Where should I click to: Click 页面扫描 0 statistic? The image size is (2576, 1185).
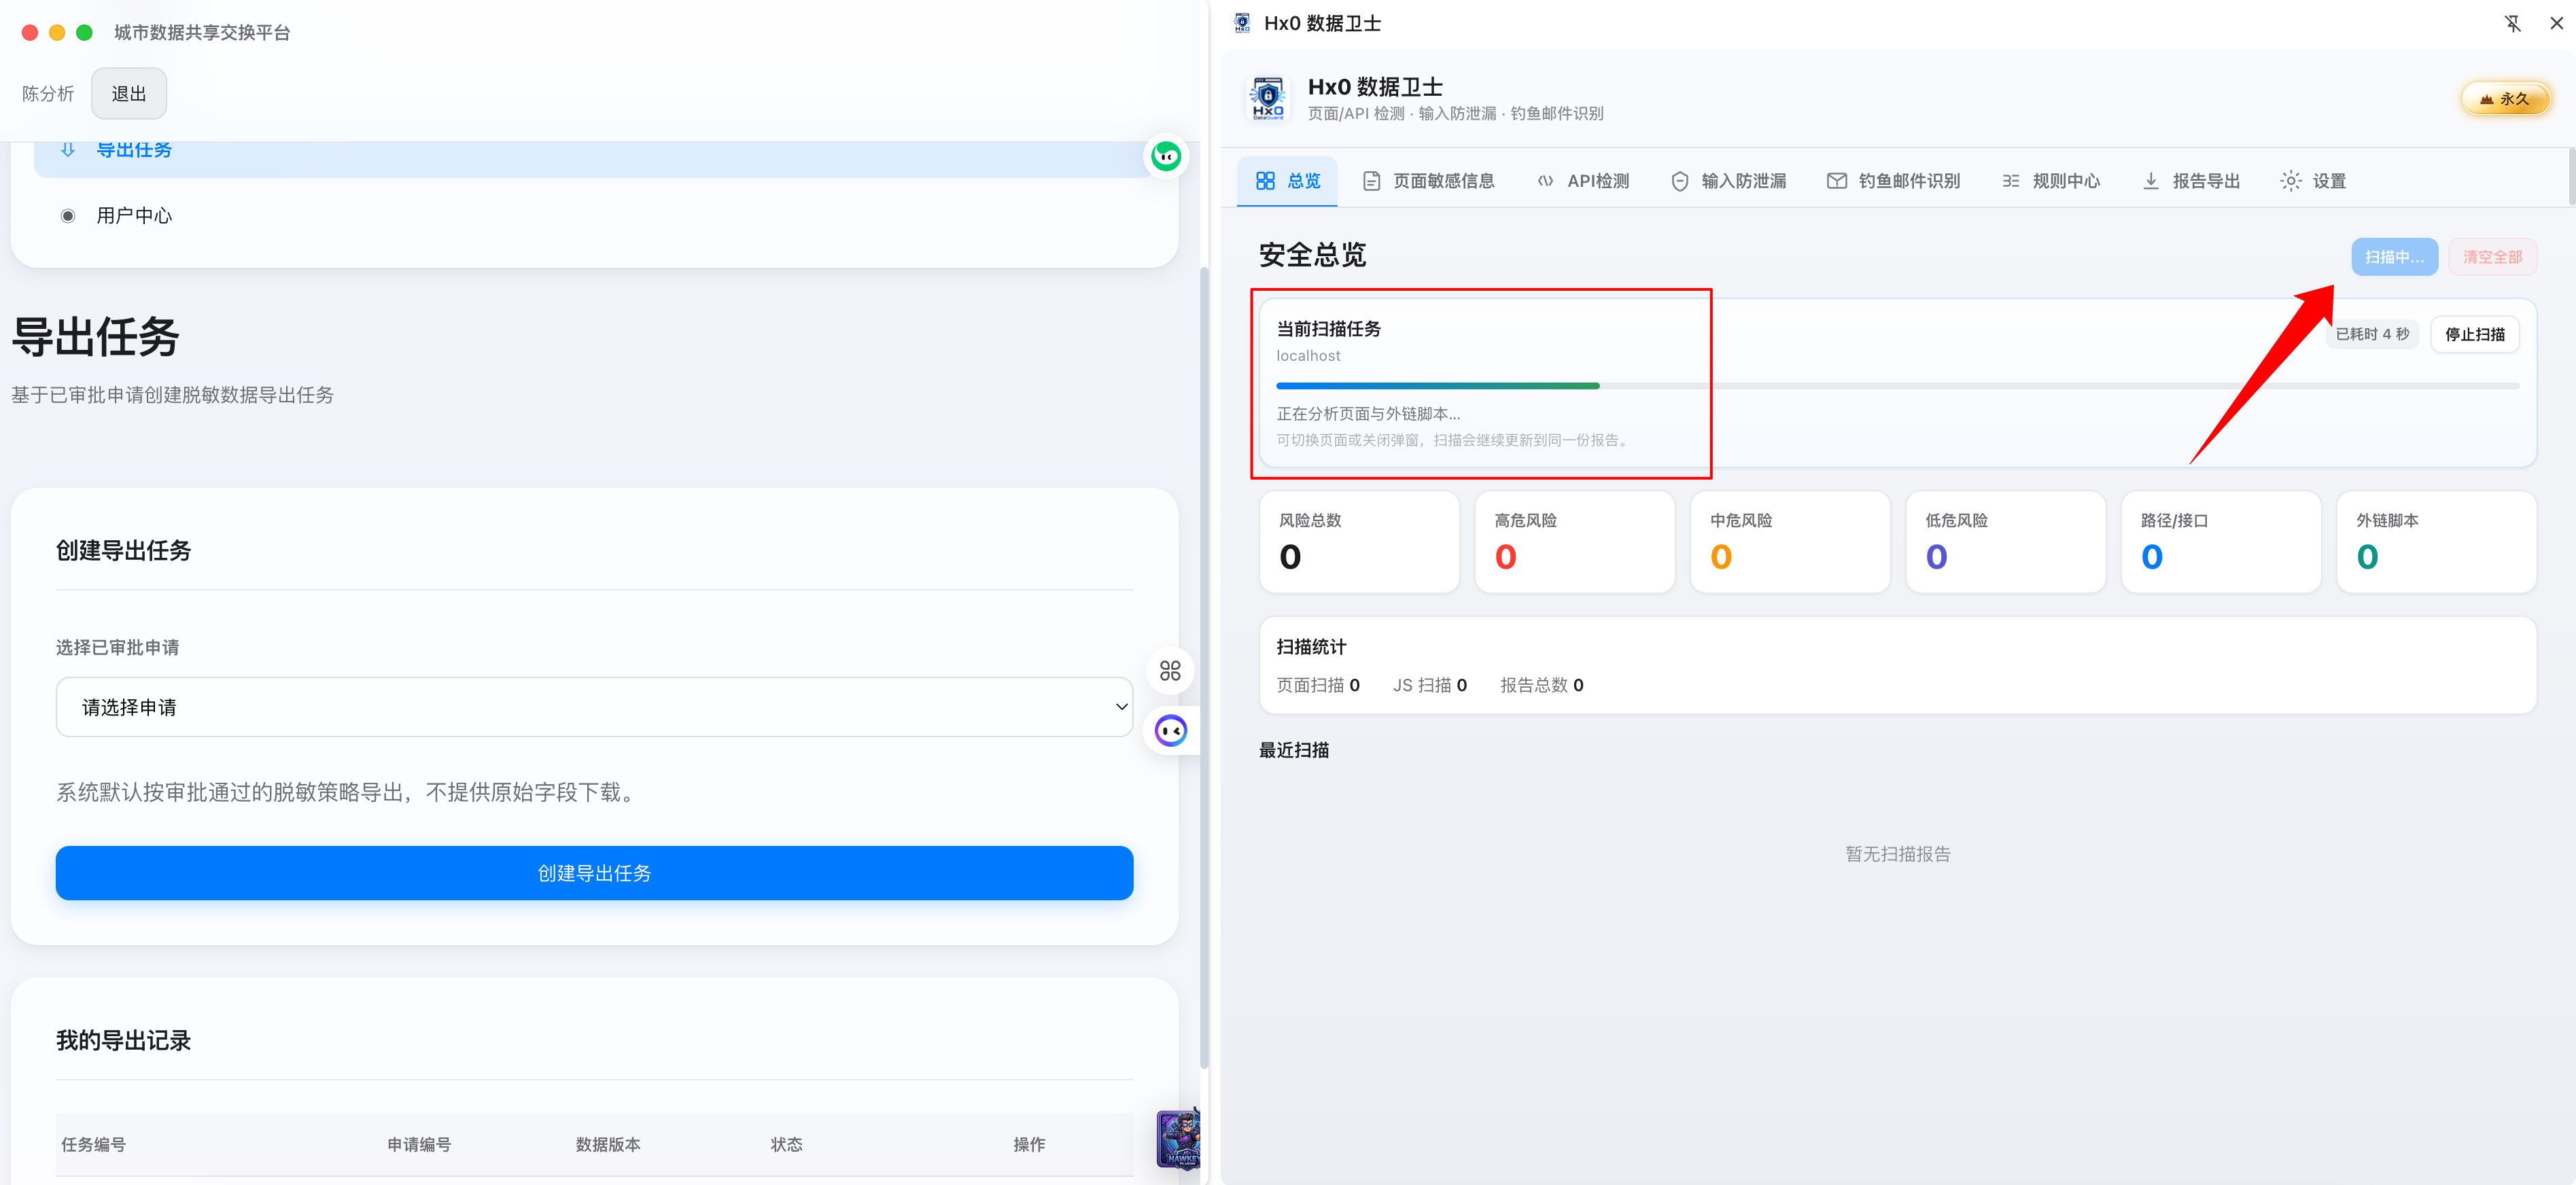click(1318, 685)
